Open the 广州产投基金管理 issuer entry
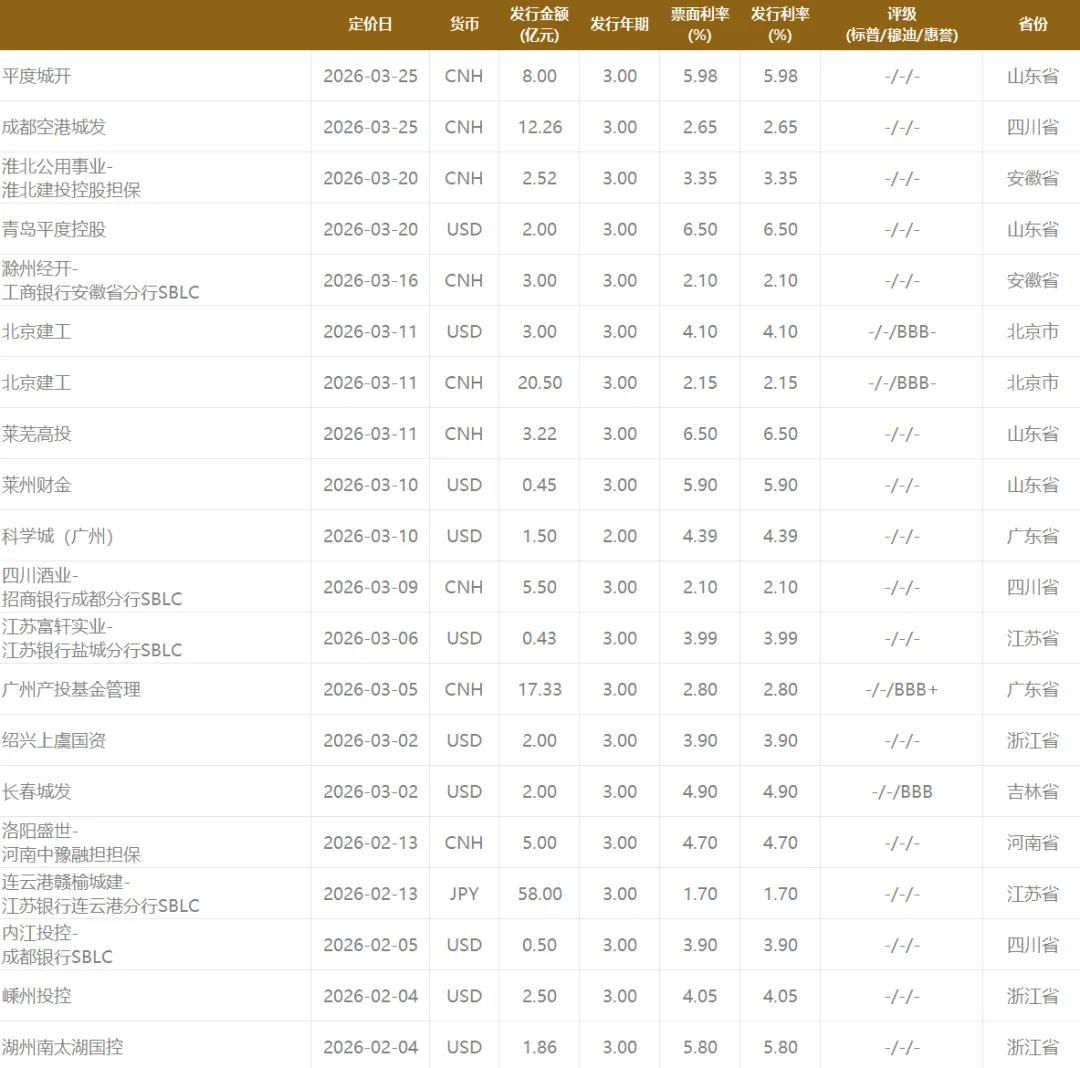This screenshot has height=1068, width=1080. click(72, 690)
